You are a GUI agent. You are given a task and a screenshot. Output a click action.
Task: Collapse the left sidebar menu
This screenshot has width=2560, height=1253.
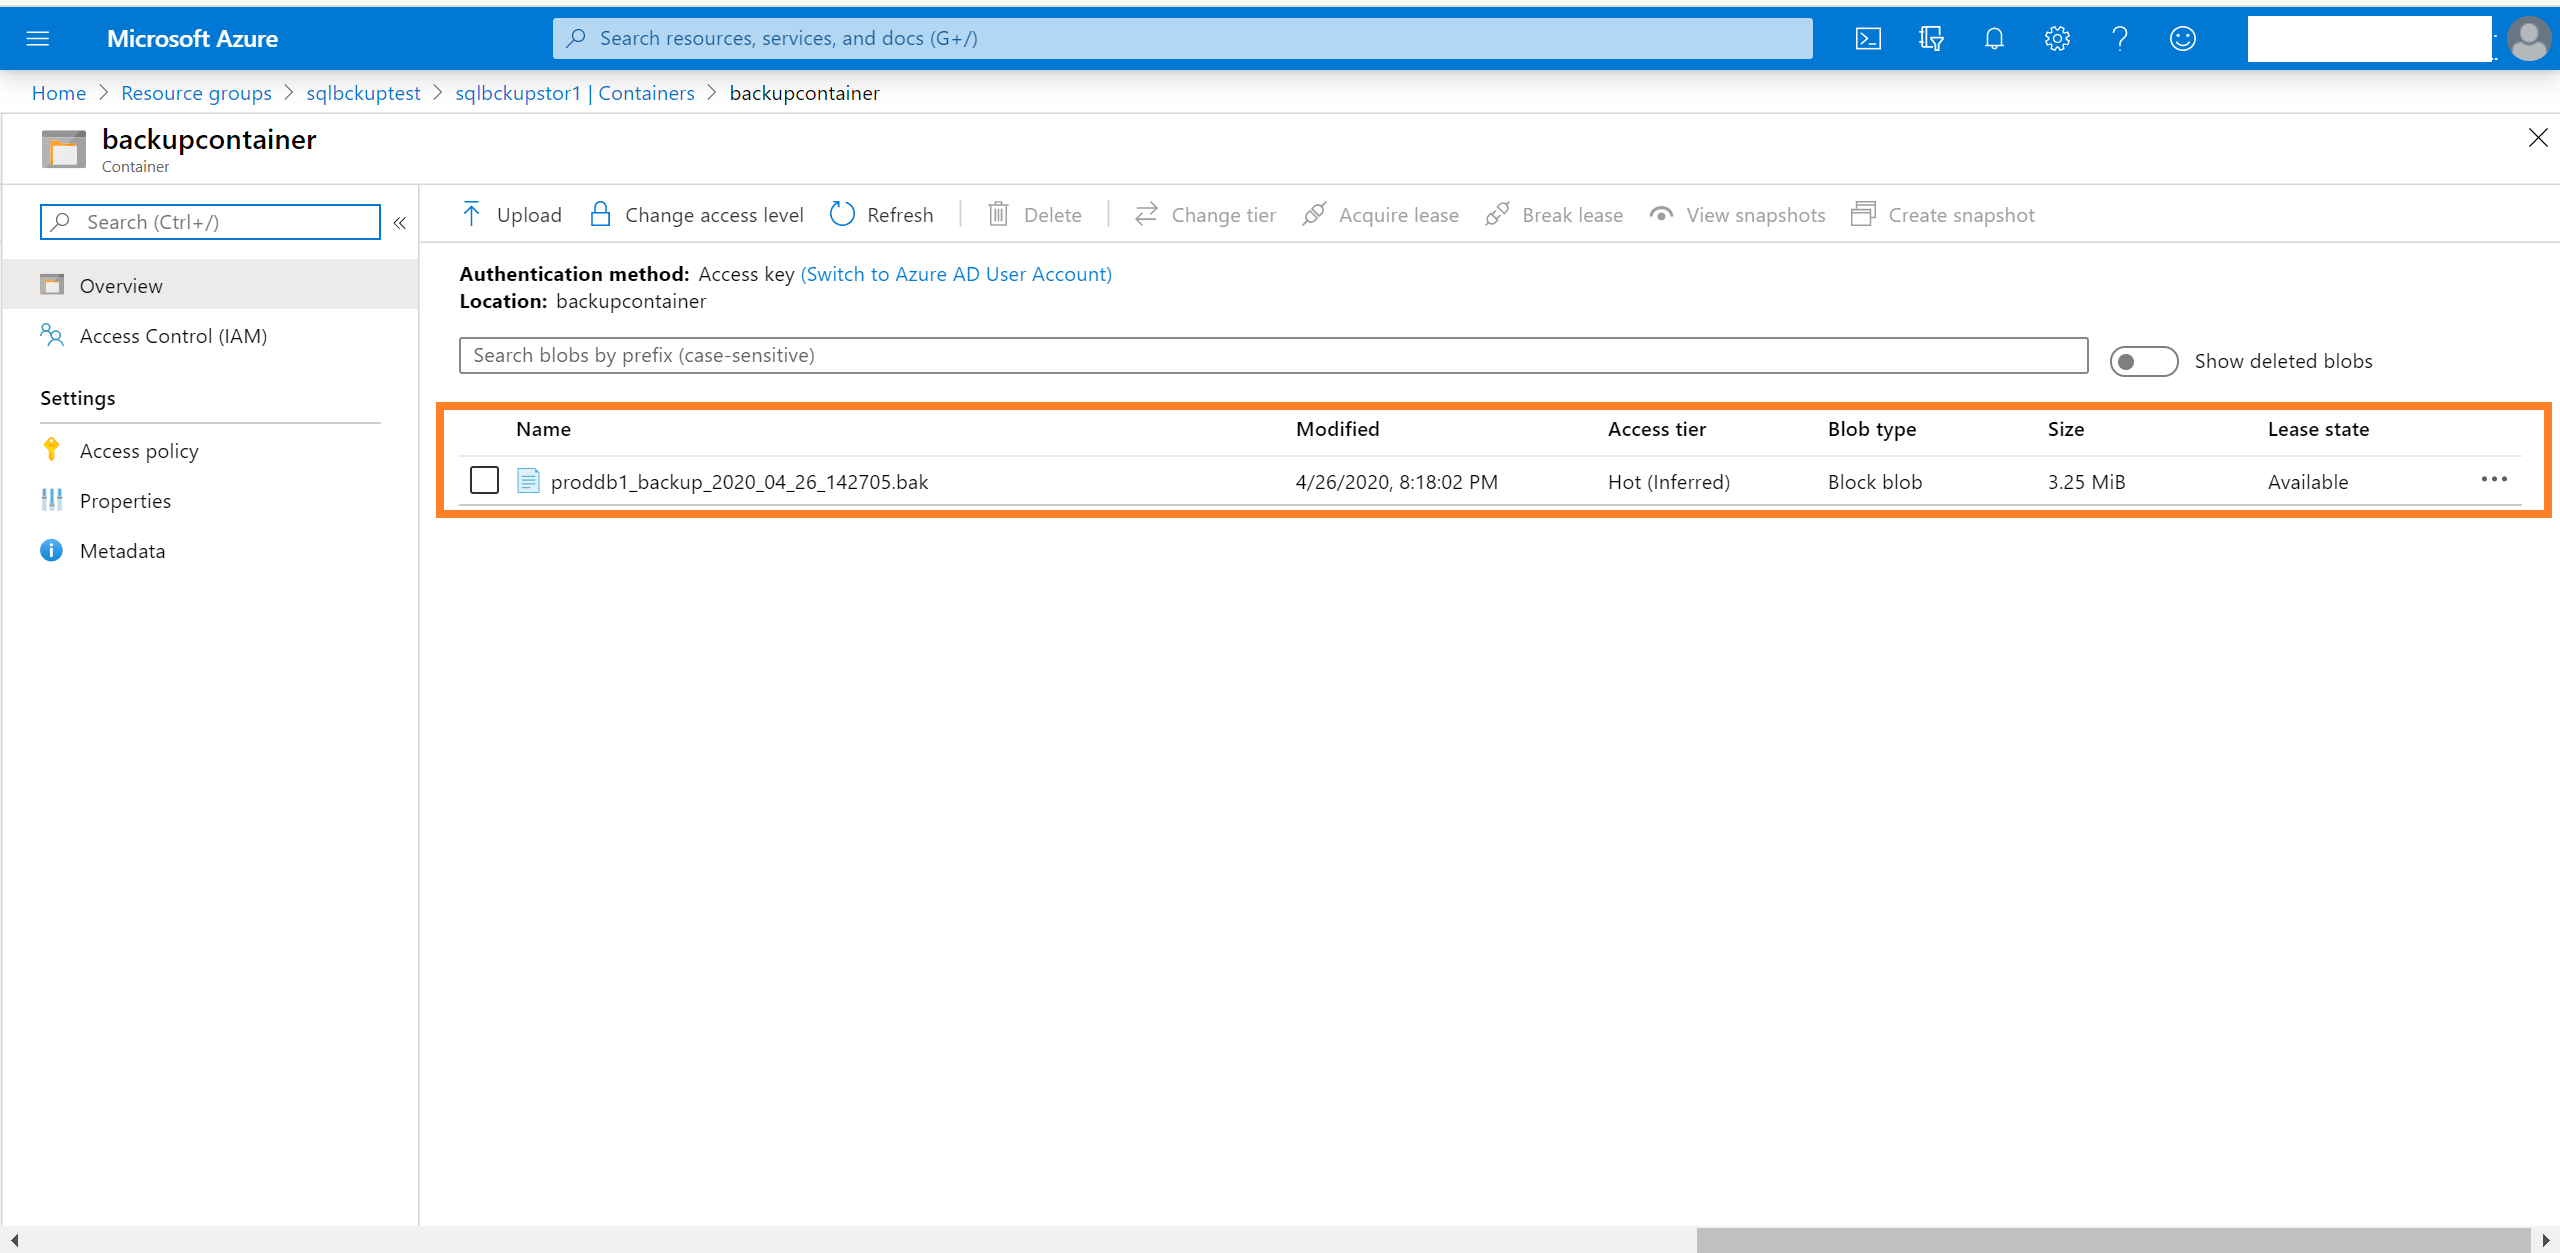pyautogui.click(x=399, y=223)
